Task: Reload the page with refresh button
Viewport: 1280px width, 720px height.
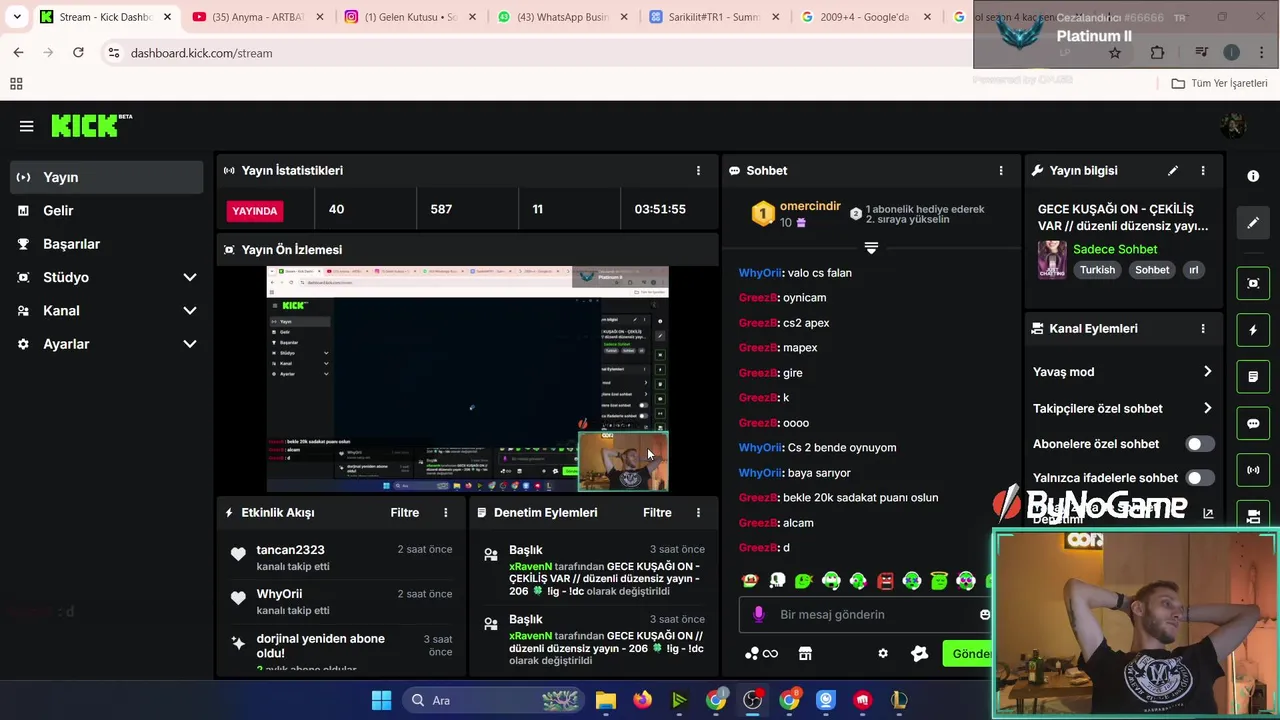Action: tap(78, 53)
